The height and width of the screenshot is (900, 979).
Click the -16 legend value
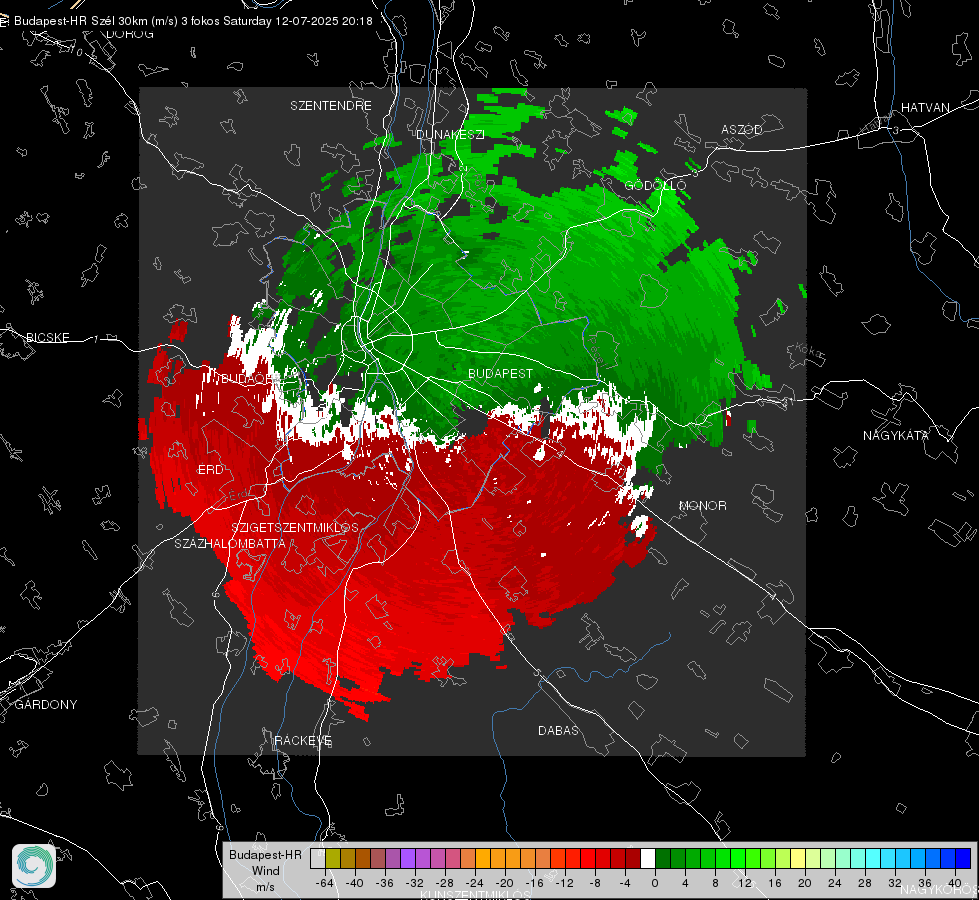(534, 883)
